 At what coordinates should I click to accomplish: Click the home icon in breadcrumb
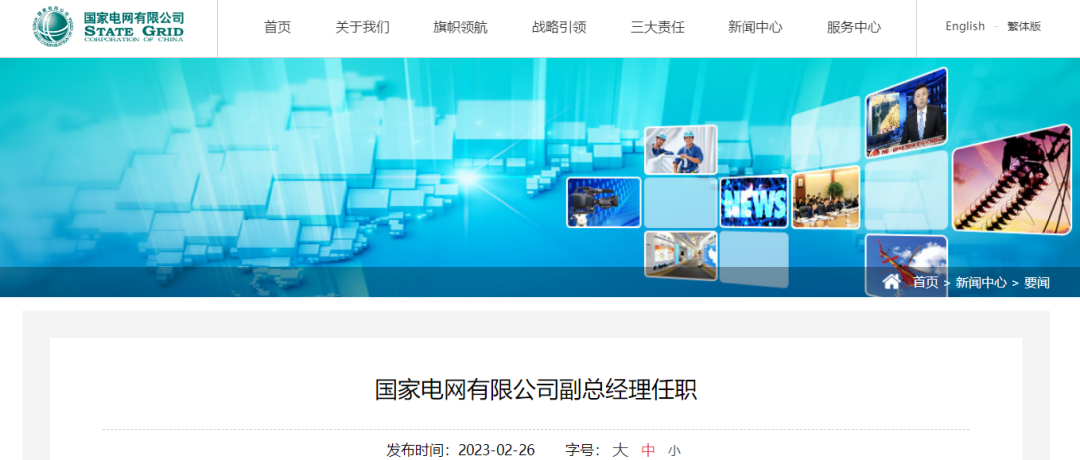tap(891, 281)
